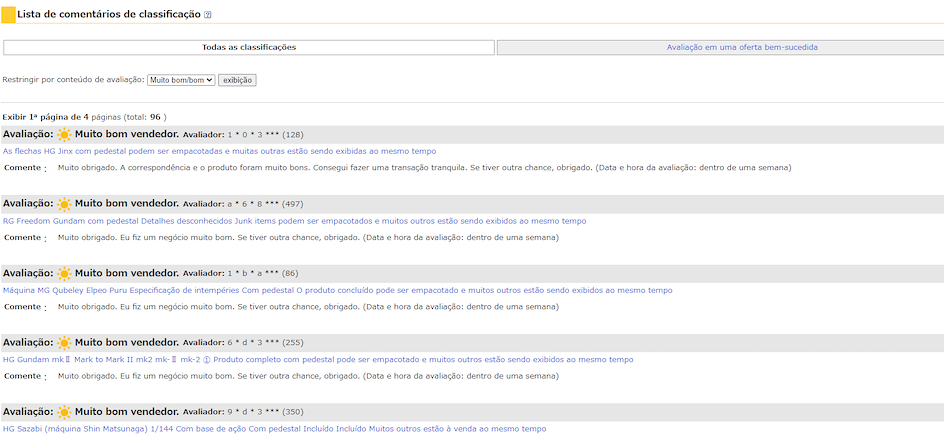Click the sun icon in the 1*0*3 review
Viewport: 944px width, 442px height.
64,135
